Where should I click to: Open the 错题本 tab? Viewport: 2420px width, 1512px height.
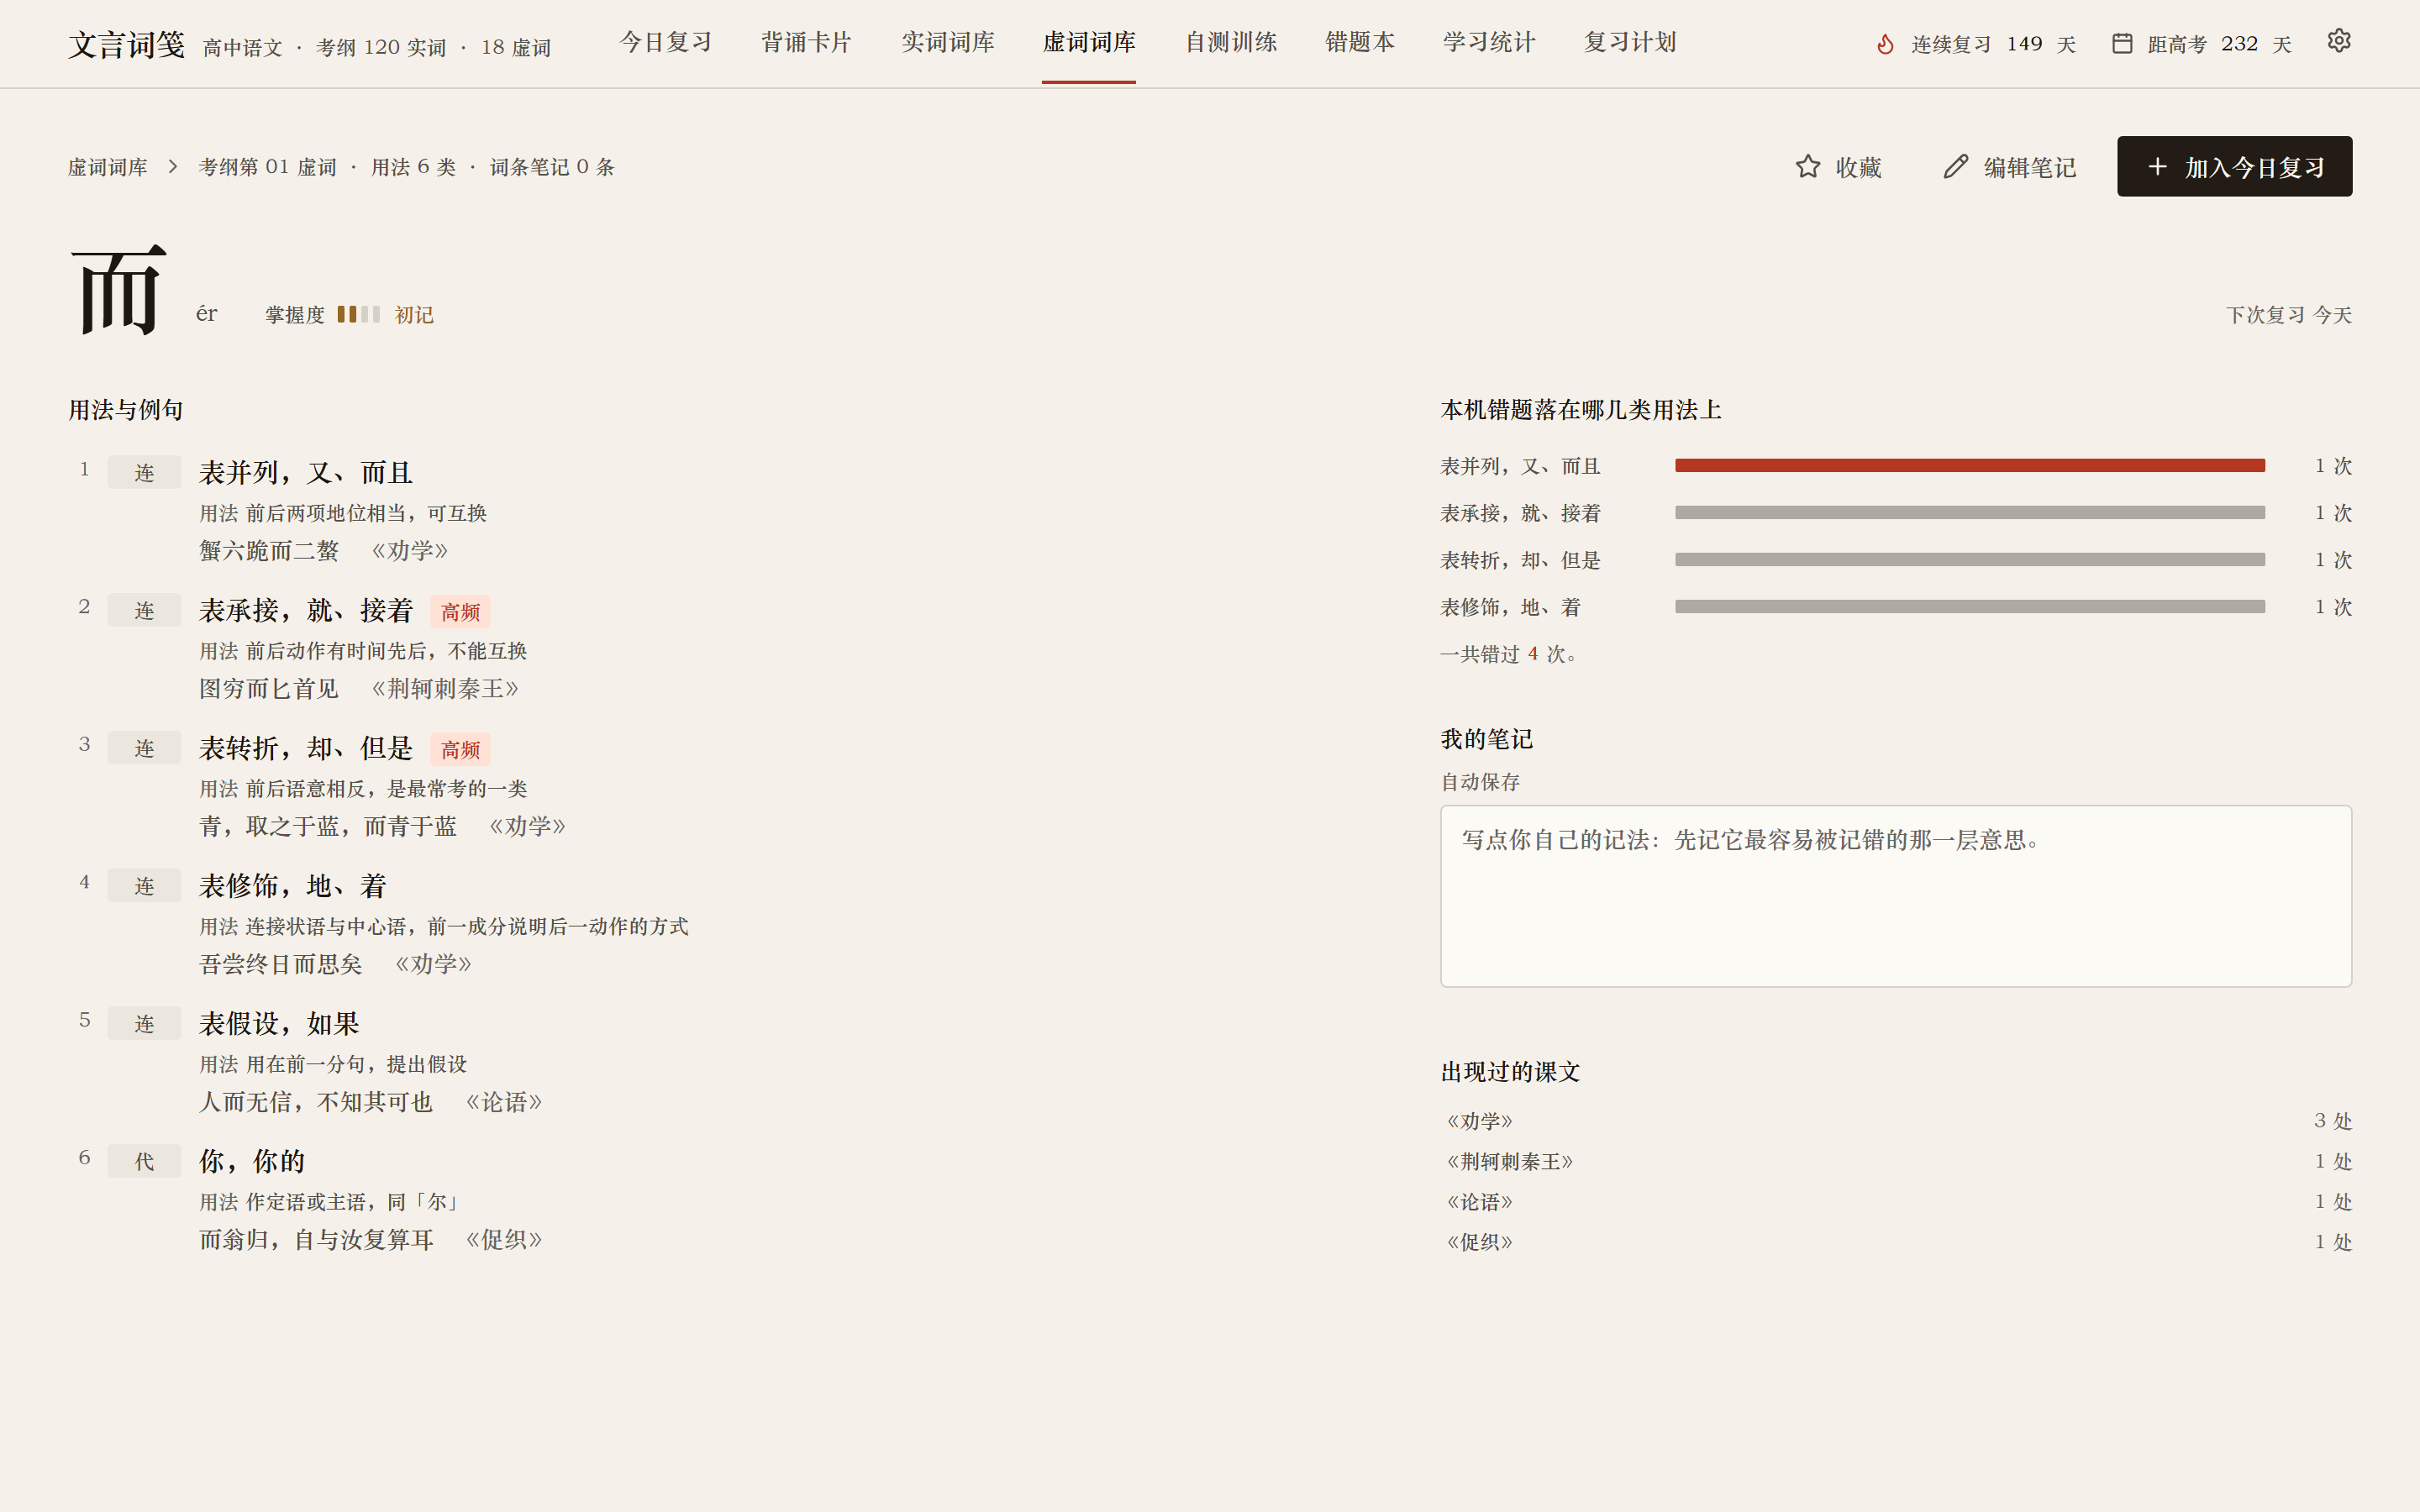pos(1360,42)
